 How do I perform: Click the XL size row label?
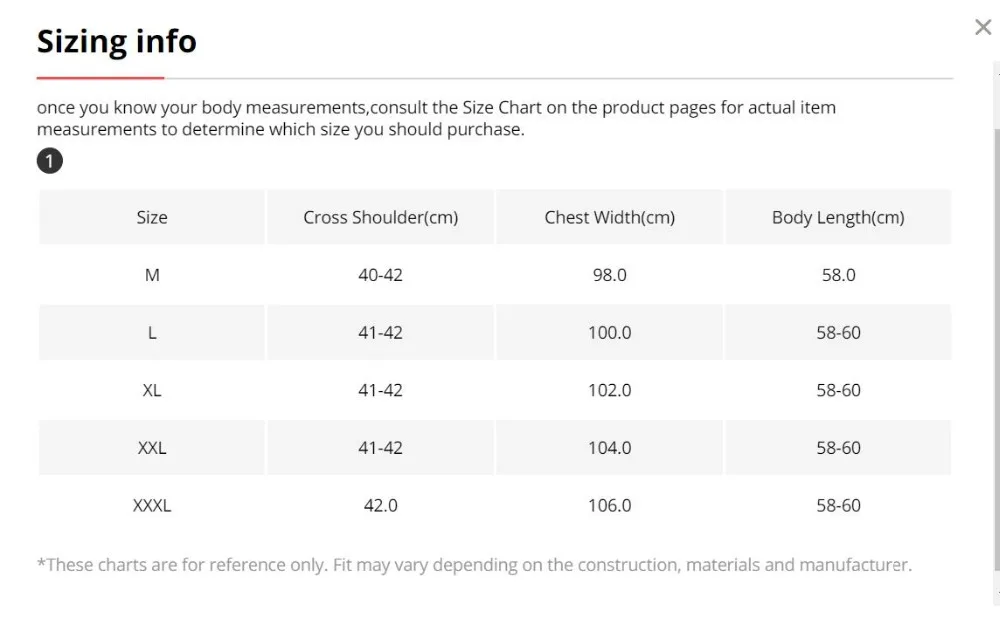point(152,390)
